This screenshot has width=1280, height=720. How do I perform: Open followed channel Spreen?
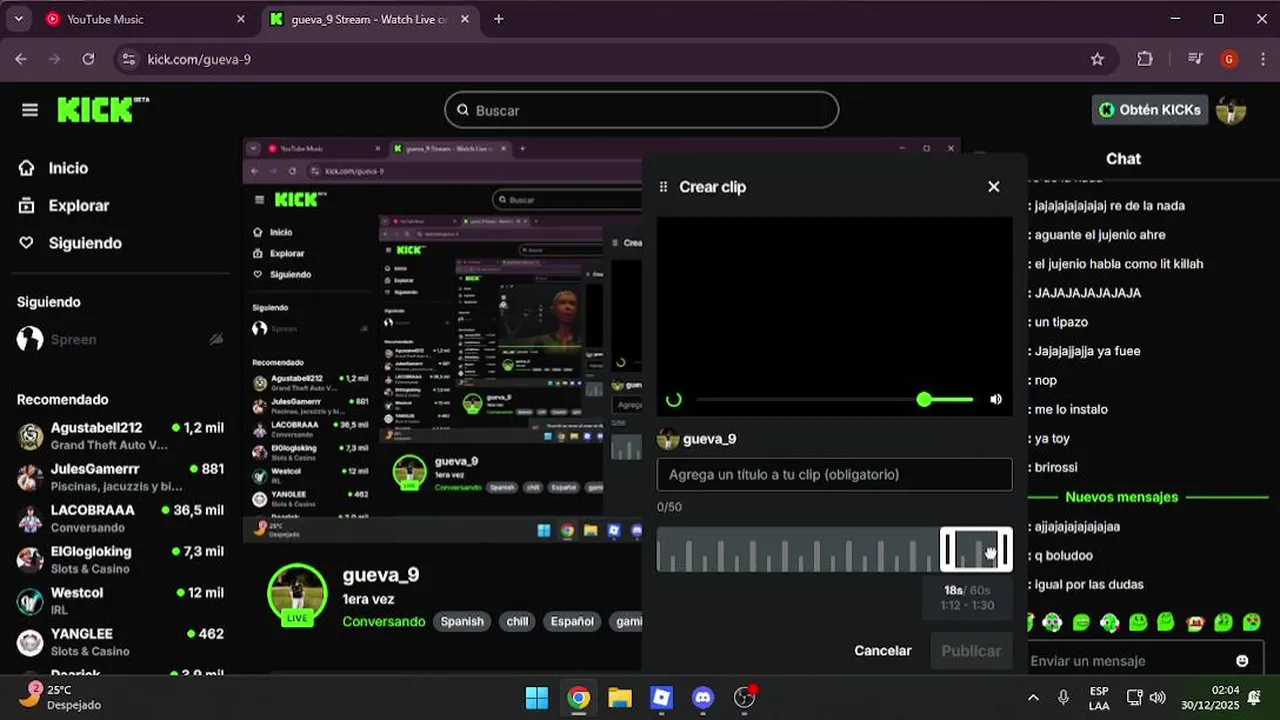120,339
